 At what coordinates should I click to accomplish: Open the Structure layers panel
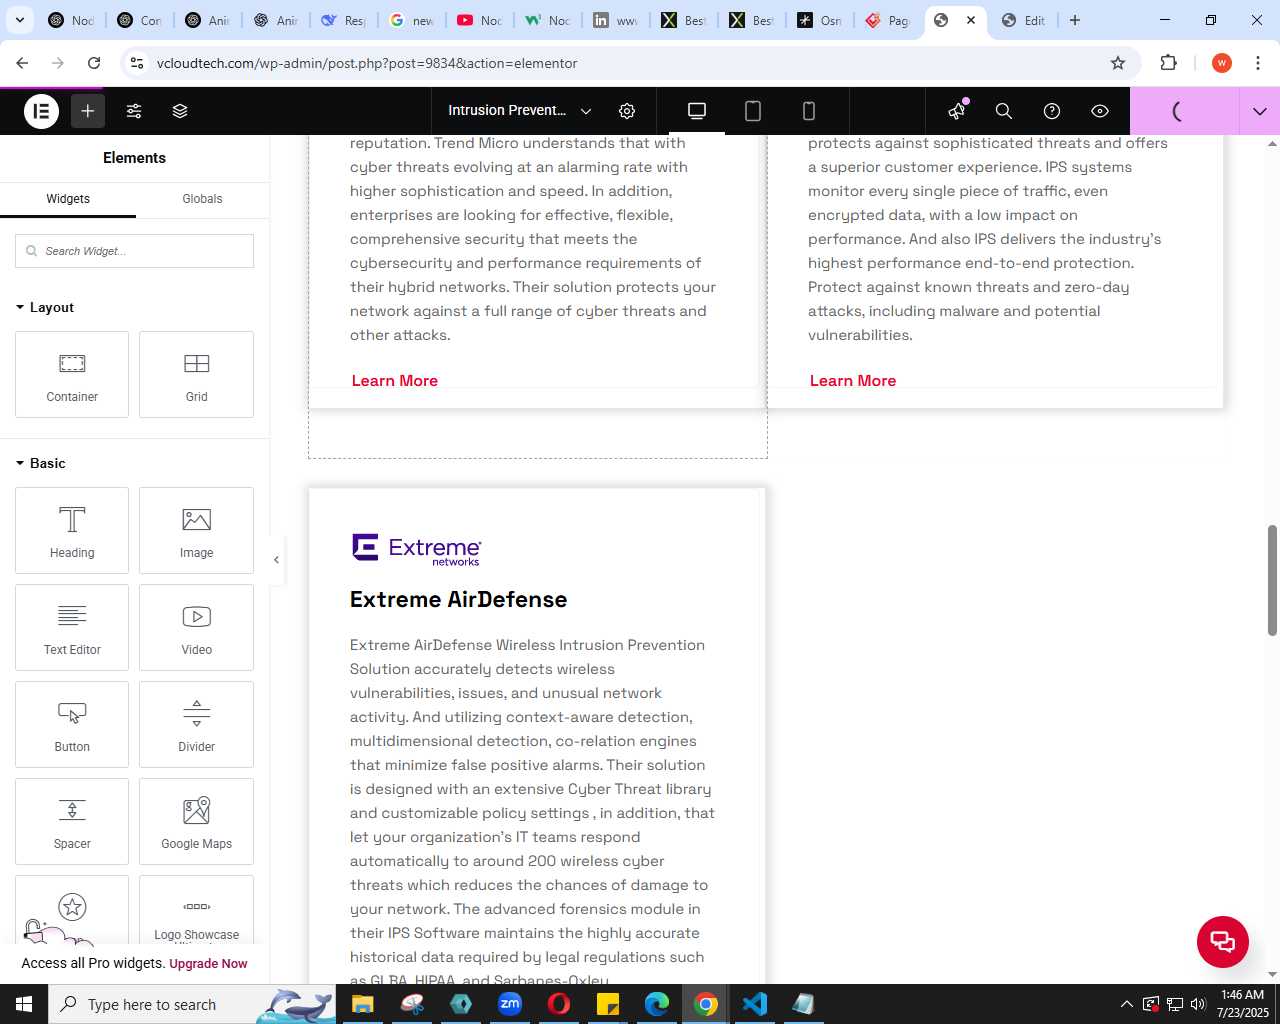180,111
